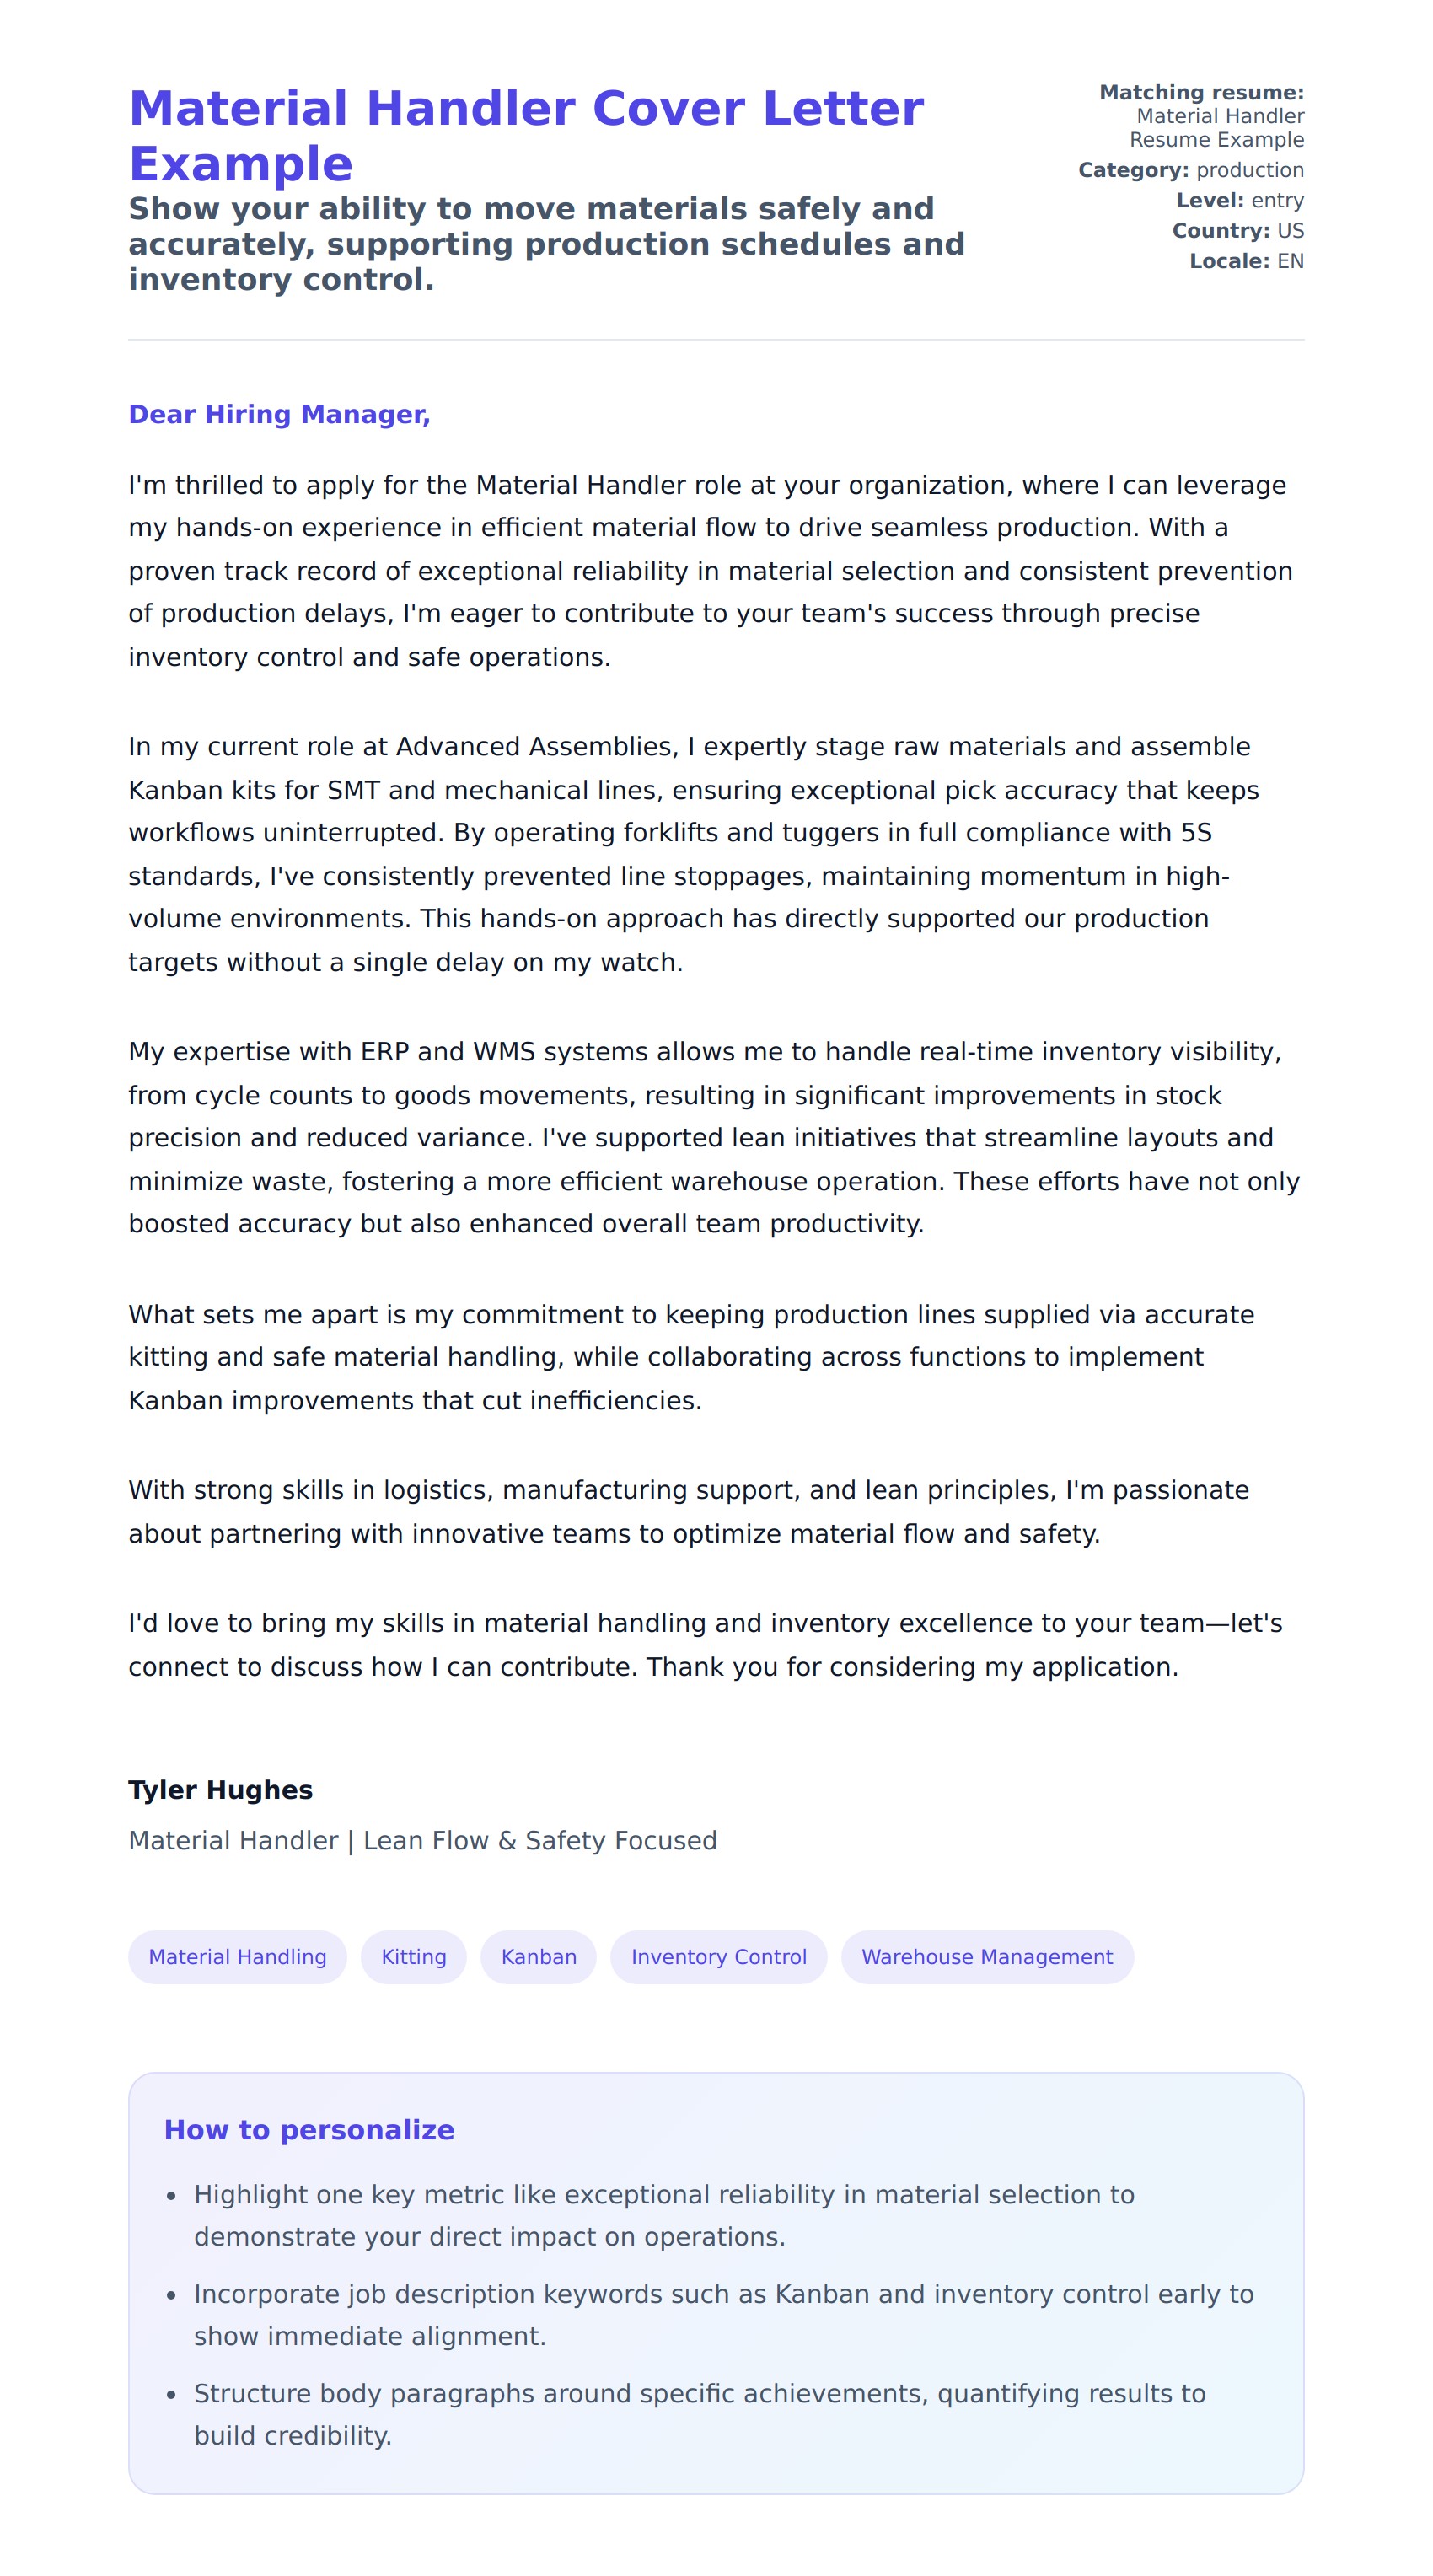The height and width of the screenshot is (2576, 1433).
Task: Open the Material Handler Resume Example link
Action: tap(1218, 128)
